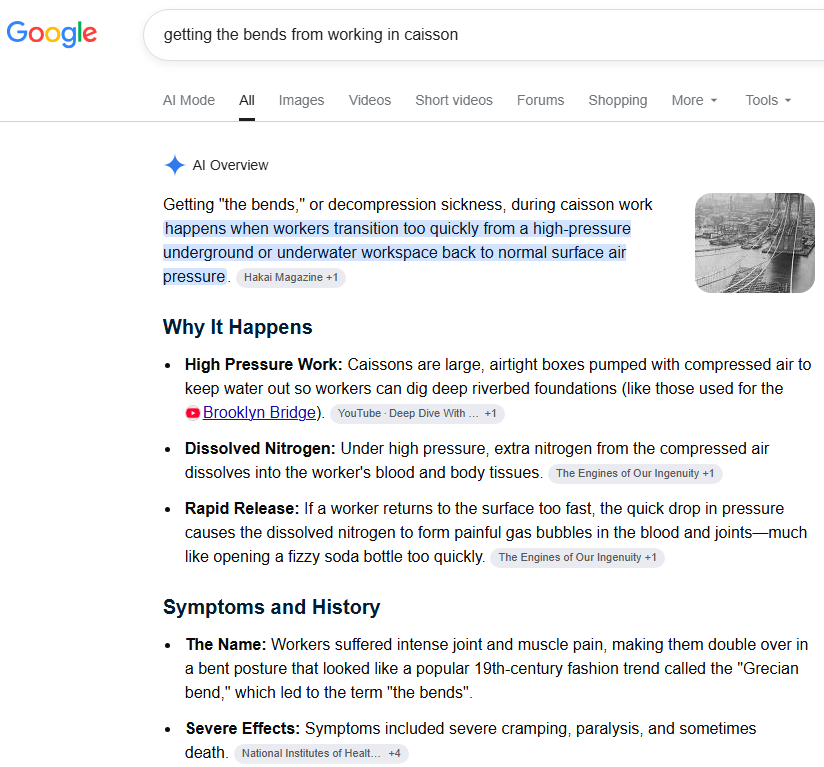This screenshot has height=767, width=824.
Task: Click the YouTube icon beside Brooklyn Bridge
Action: pos(192,413)
